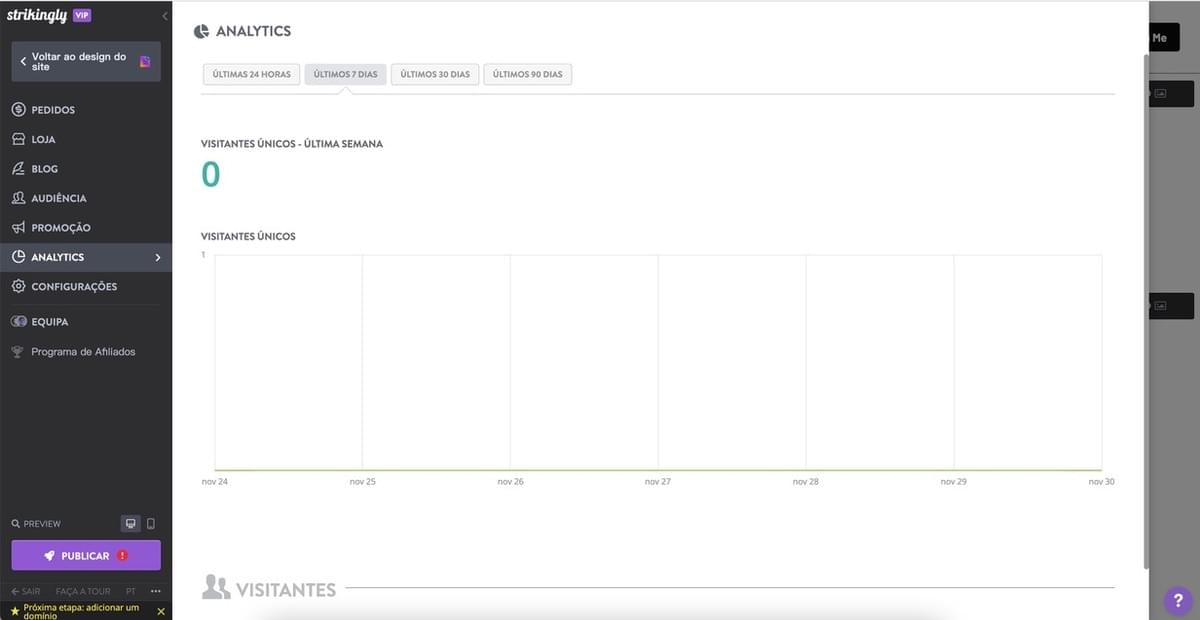Click the nov 26 axis label
The width and height of the screenshot is (1200, 620).
pos(510,482)
